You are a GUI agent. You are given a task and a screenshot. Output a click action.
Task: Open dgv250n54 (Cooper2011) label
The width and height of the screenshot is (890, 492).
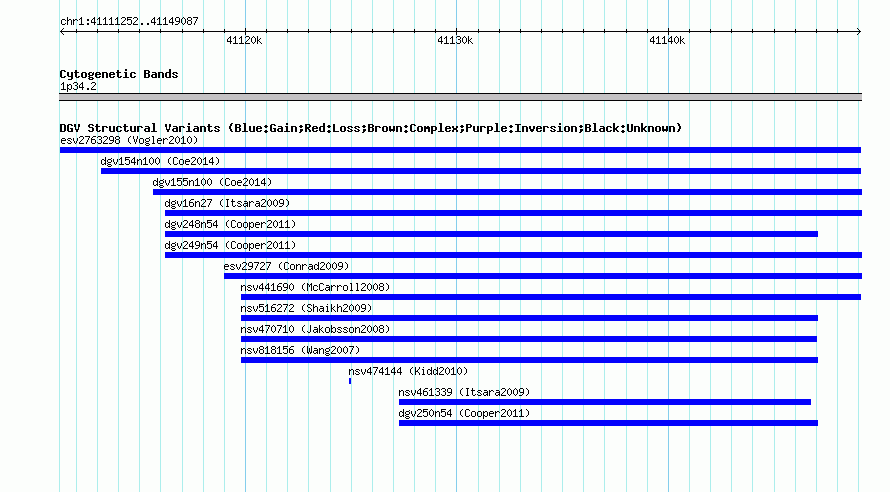464,413
